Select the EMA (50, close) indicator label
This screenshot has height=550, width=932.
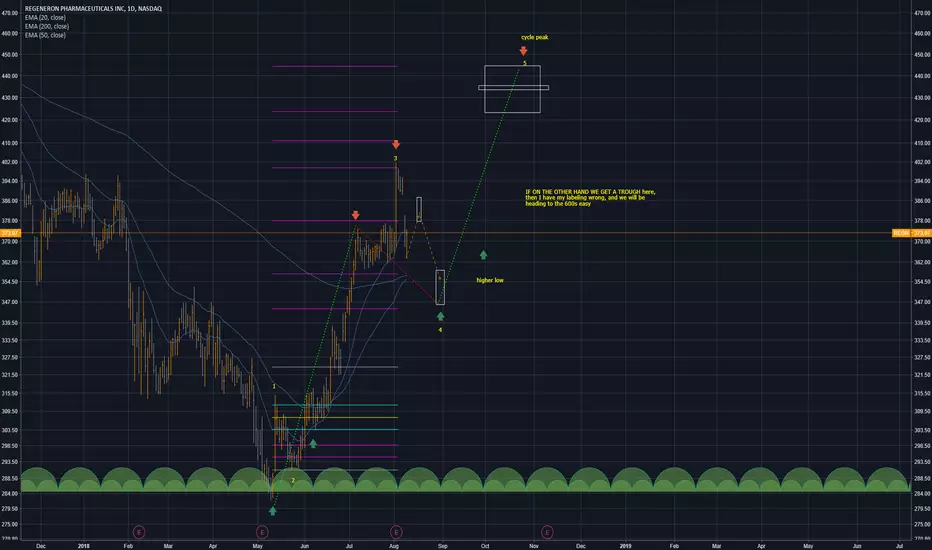pos(45,36)
